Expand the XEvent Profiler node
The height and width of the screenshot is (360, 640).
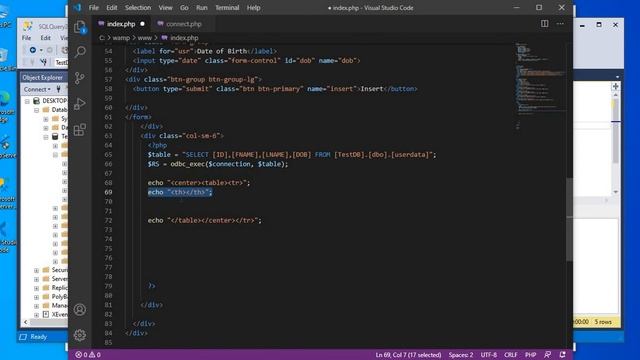(x=36, y=315)
